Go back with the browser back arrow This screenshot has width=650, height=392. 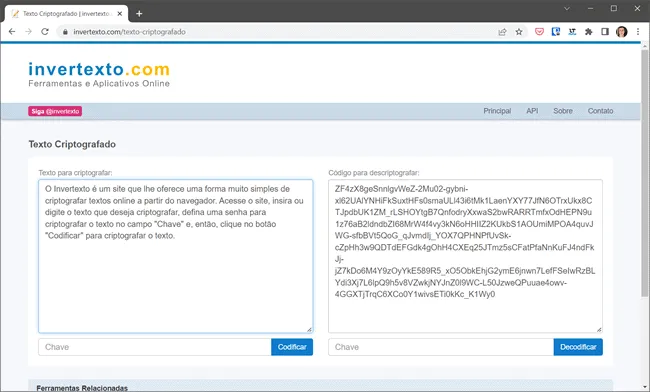[12, 32]
